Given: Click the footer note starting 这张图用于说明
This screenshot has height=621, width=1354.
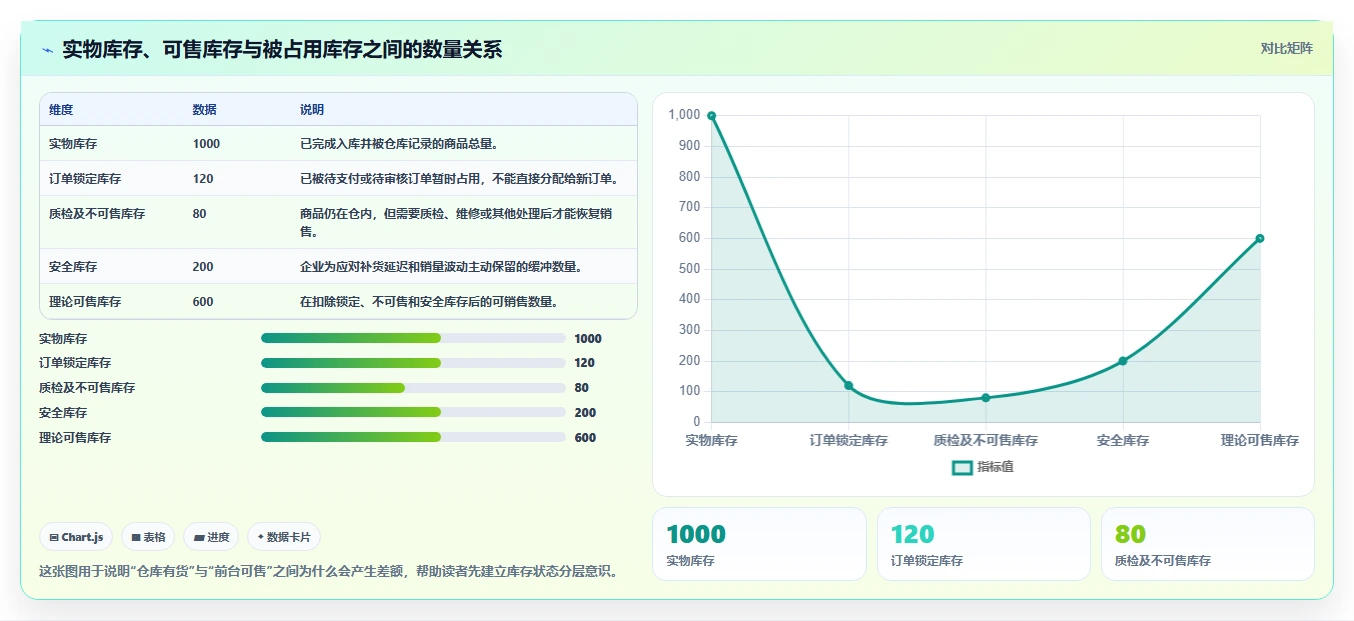Looking at the screenshot, I should (328, 571).
